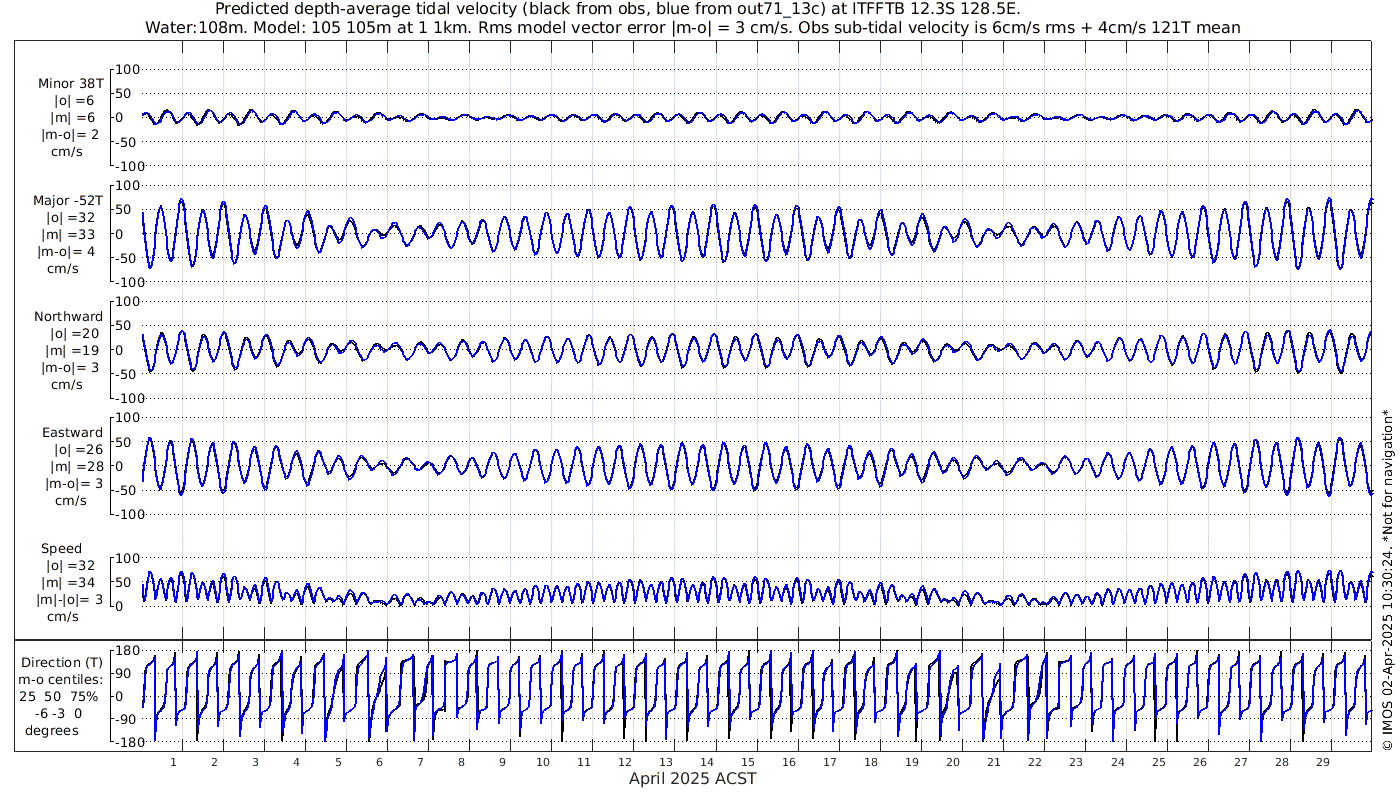The image size is (1400, 800).
Task: Click the "Predicted depth-average tidal velocity" title line
Action: (618, 9)
